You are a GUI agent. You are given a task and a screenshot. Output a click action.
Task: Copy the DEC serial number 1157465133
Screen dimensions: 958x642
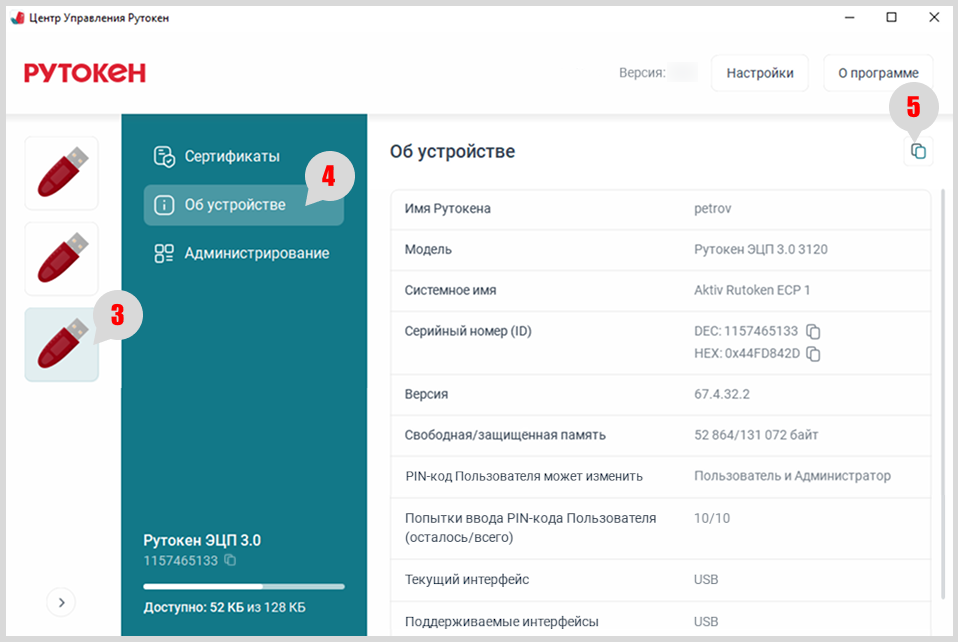pyautogui.click(x=813, y=331)
